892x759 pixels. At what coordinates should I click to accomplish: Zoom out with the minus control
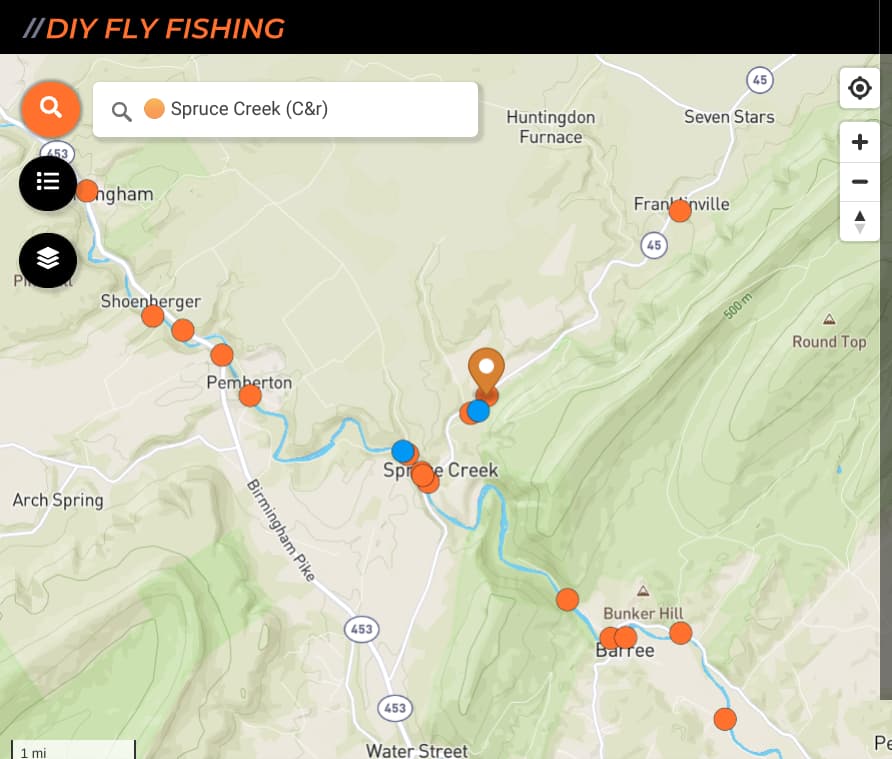click(x=859, y=181)
